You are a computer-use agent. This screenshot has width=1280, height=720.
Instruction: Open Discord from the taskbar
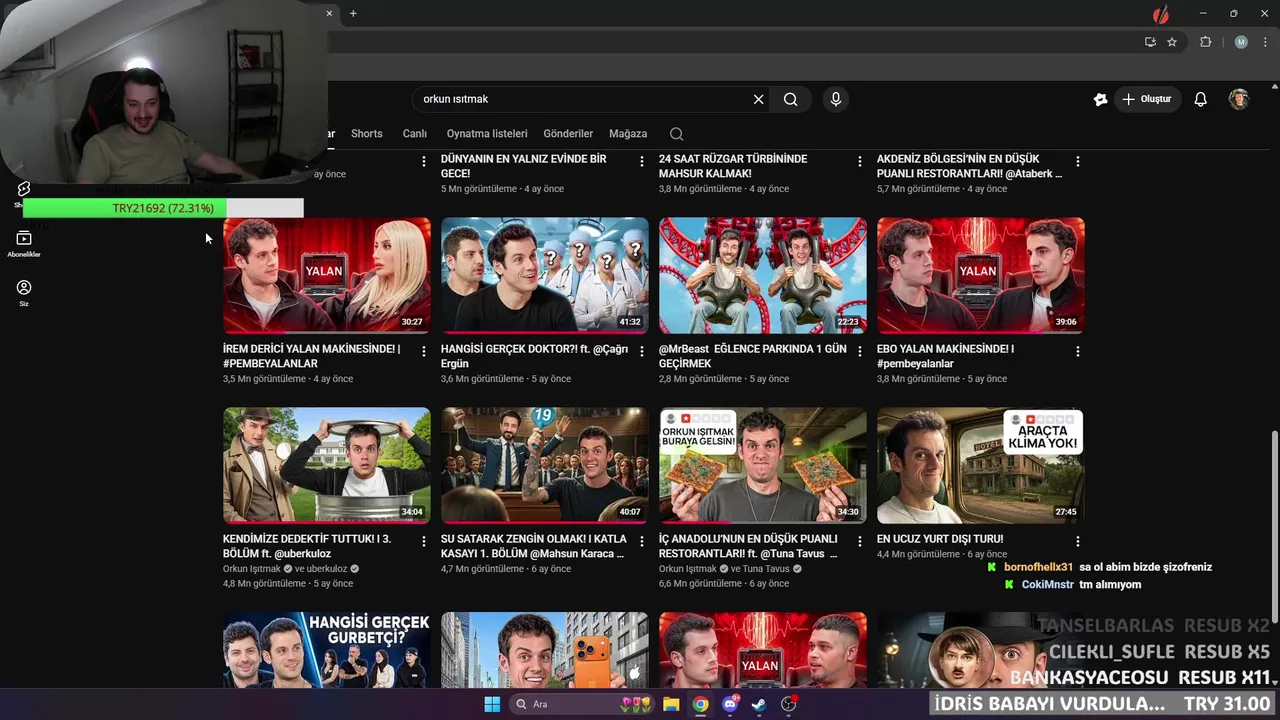731,704
